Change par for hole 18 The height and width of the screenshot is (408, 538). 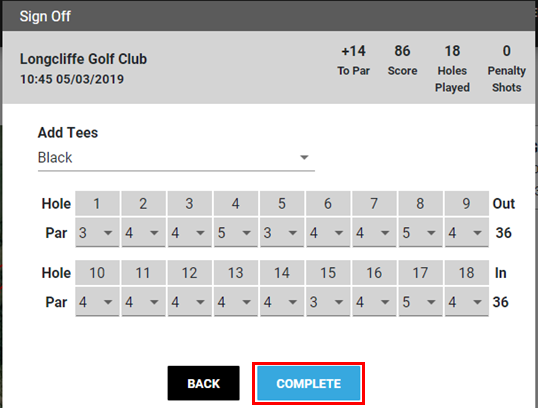[467, 302]
